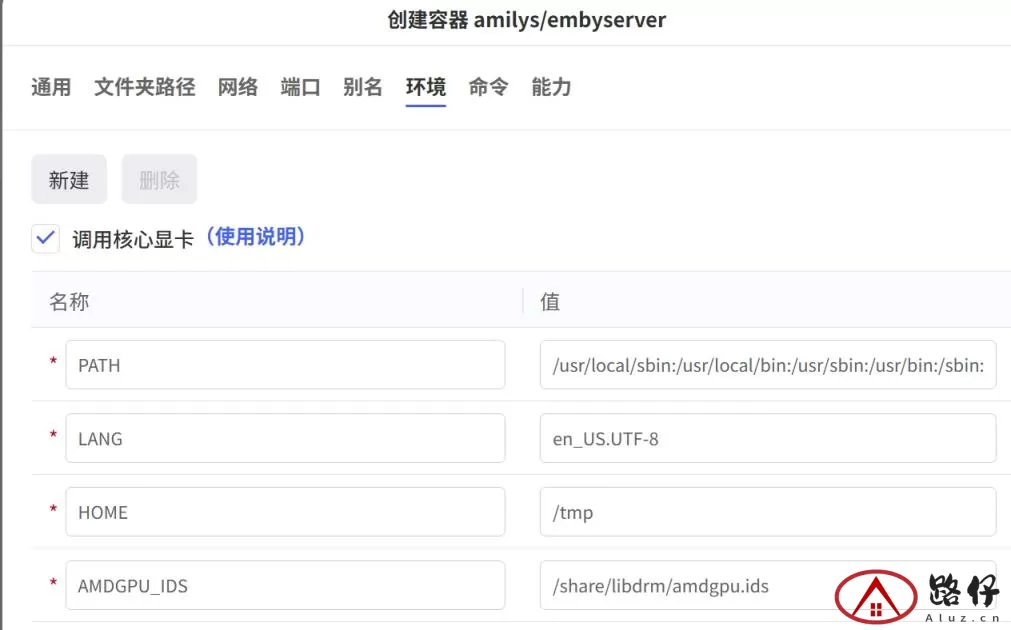Open the 文件夹路径 tab
This screenshot has height=630, width=1011.
pyautogui.click(x=145, y=87)
